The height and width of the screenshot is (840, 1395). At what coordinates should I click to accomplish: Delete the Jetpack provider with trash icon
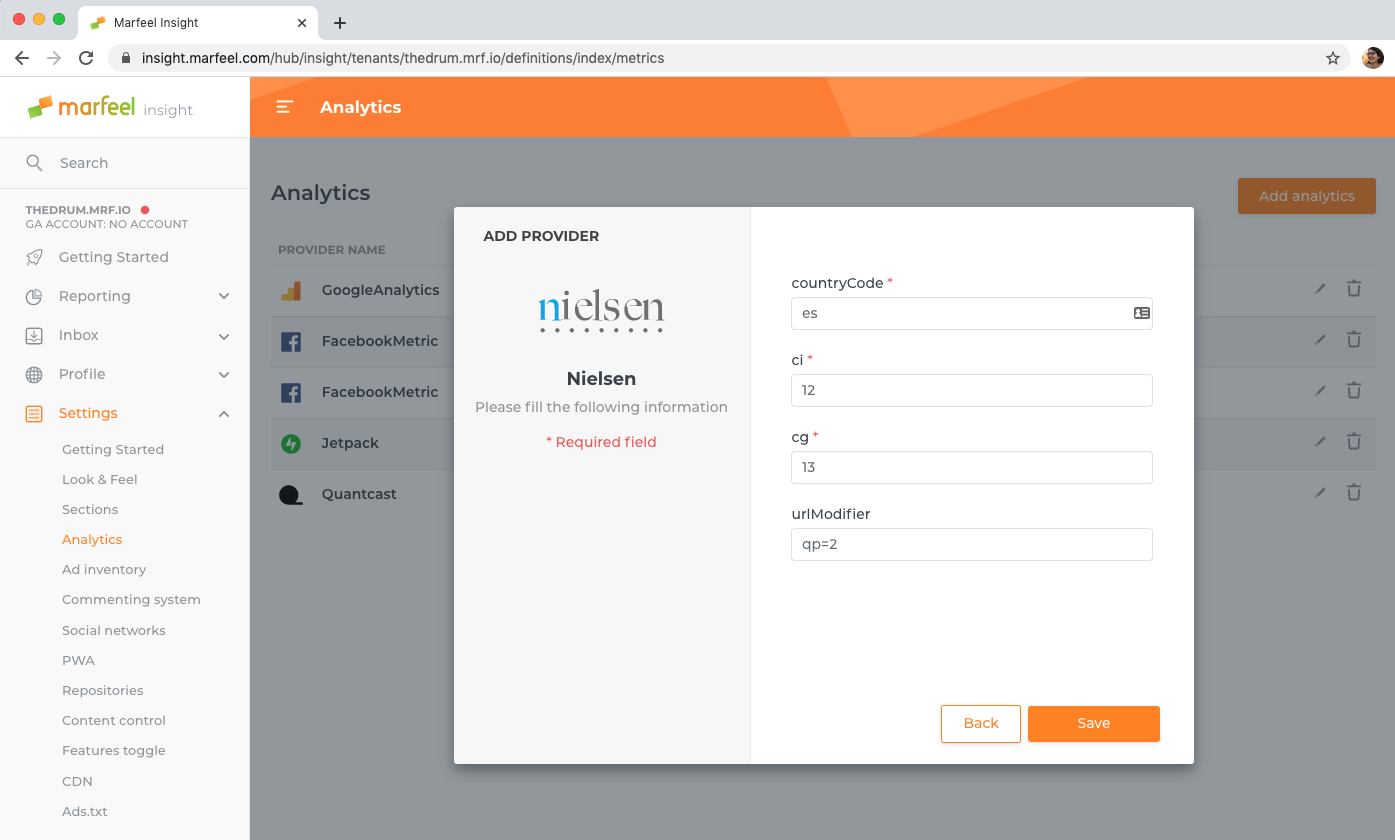[x=1354, y=441]
